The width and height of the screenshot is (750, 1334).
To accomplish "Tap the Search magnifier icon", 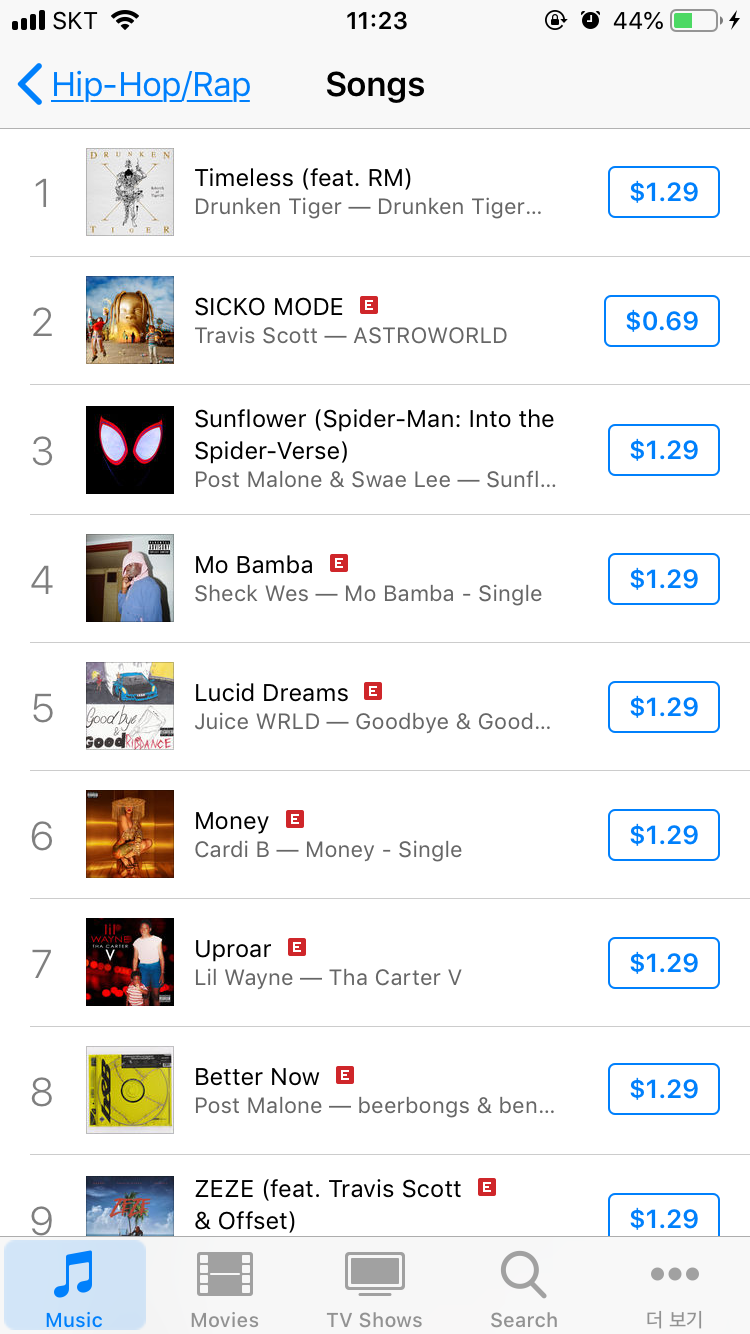I will click(x=523, y=1275).
